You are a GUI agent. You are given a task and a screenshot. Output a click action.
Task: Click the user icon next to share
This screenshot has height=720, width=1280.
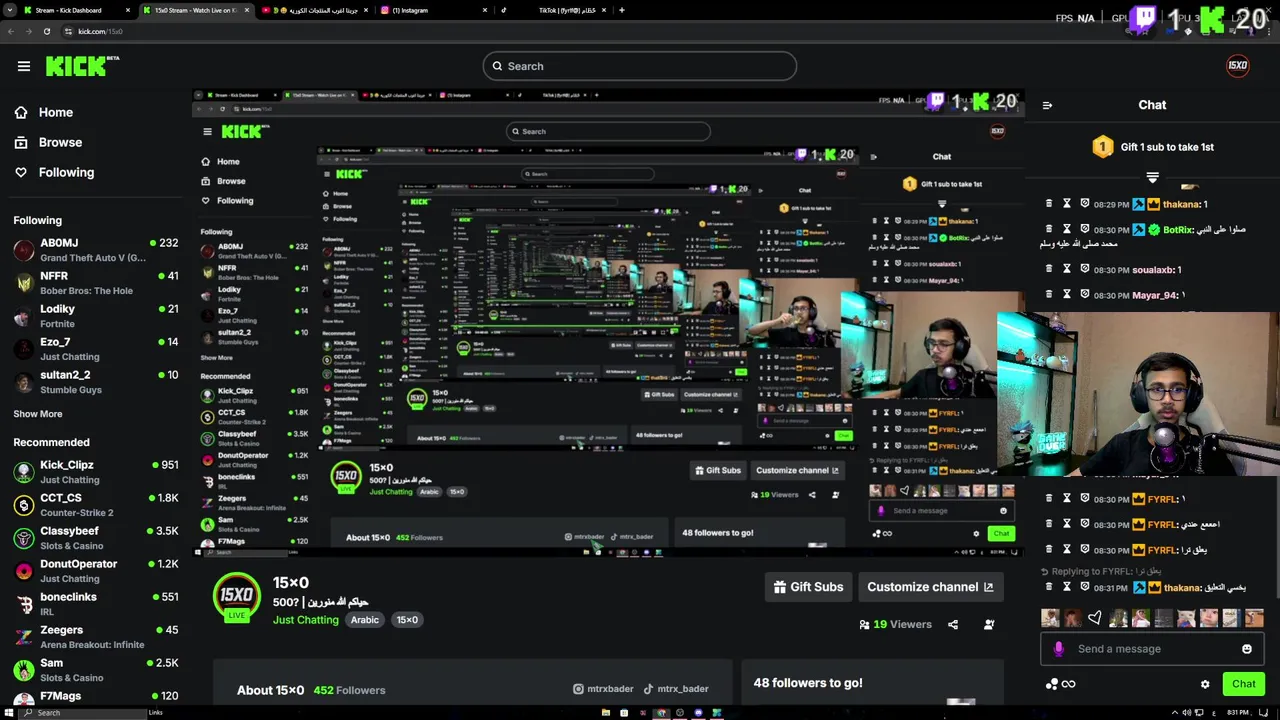click(x=989, y=624)
